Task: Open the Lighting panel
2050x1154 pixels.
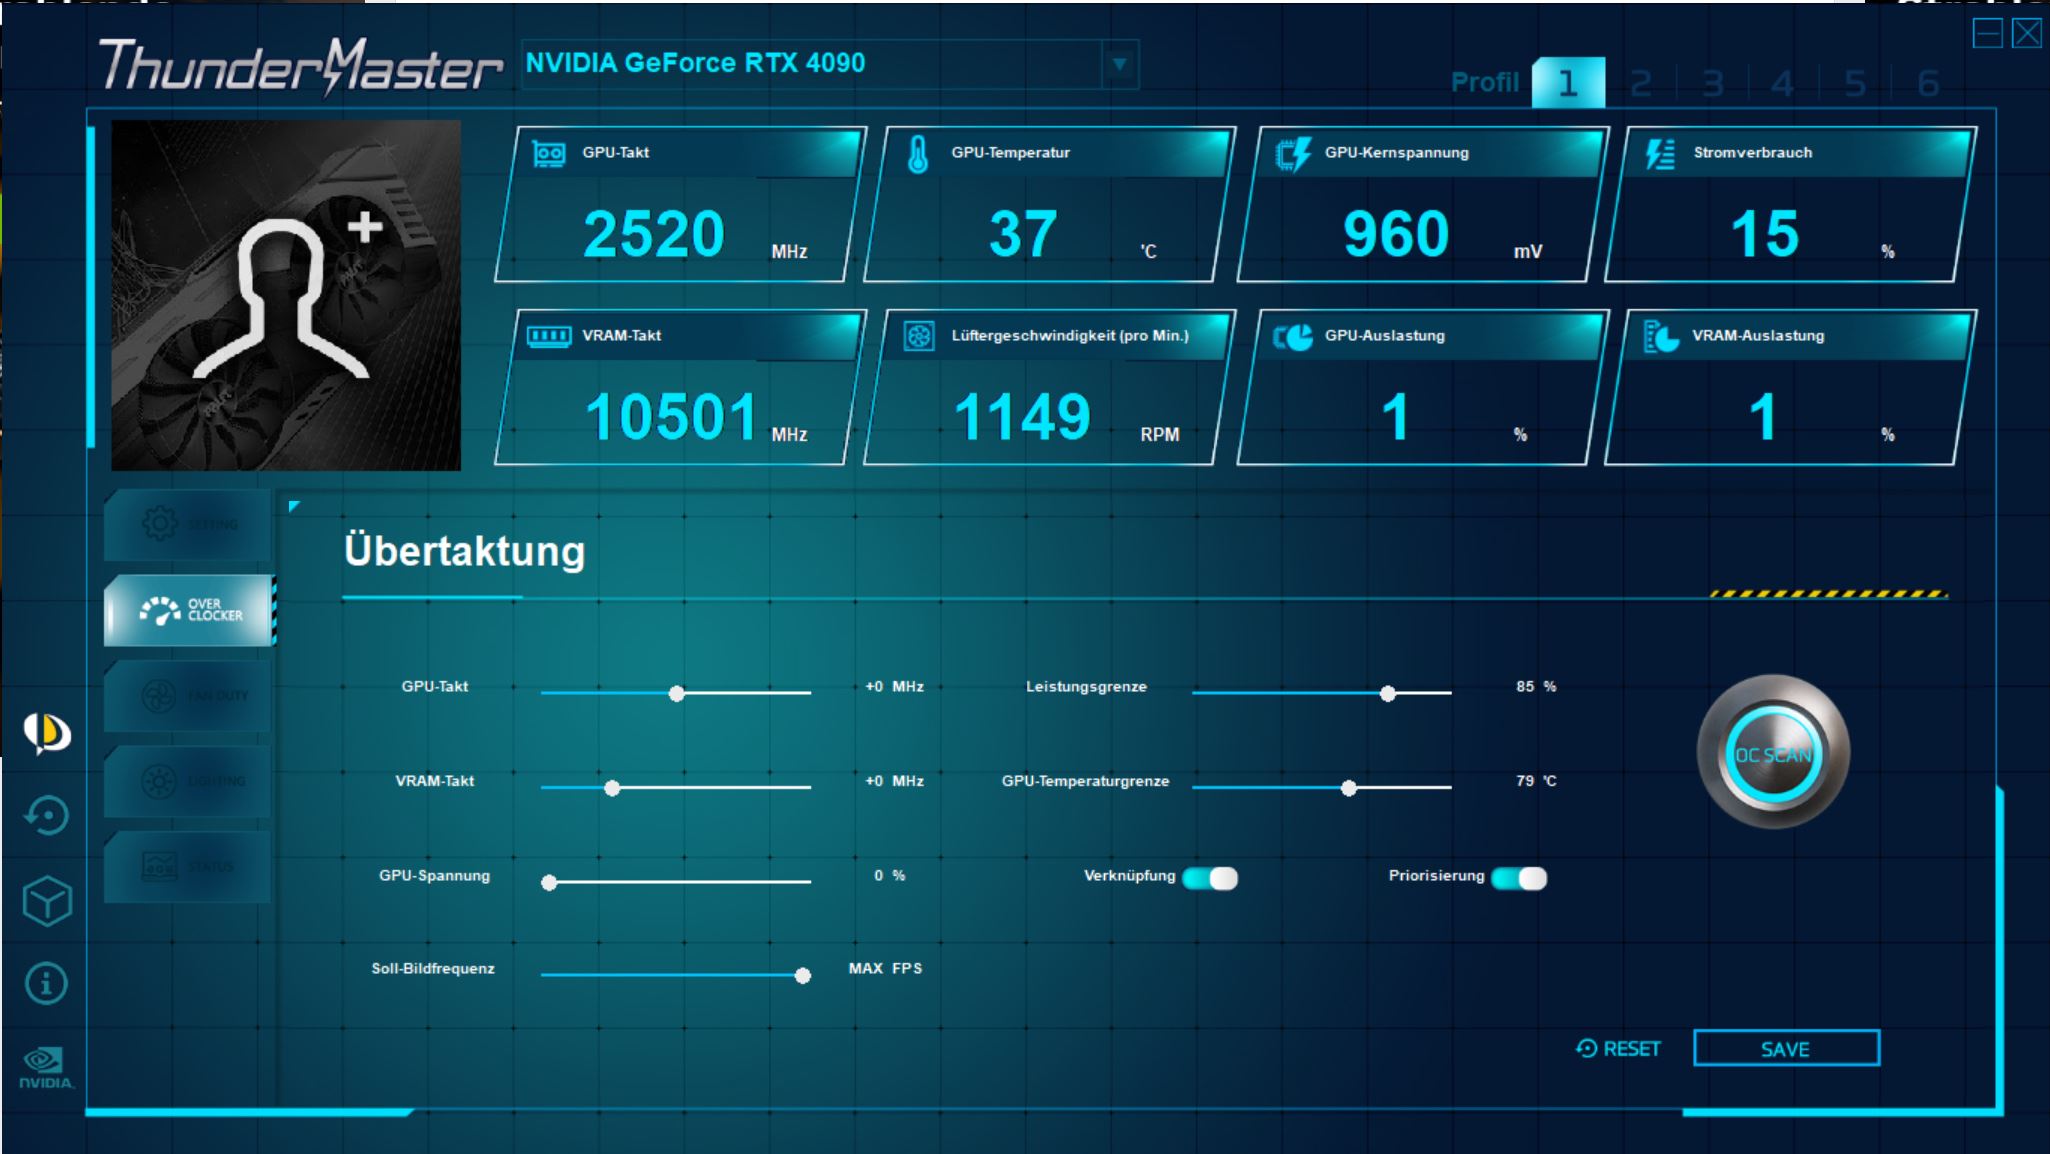Action: (x=188, y=781)
